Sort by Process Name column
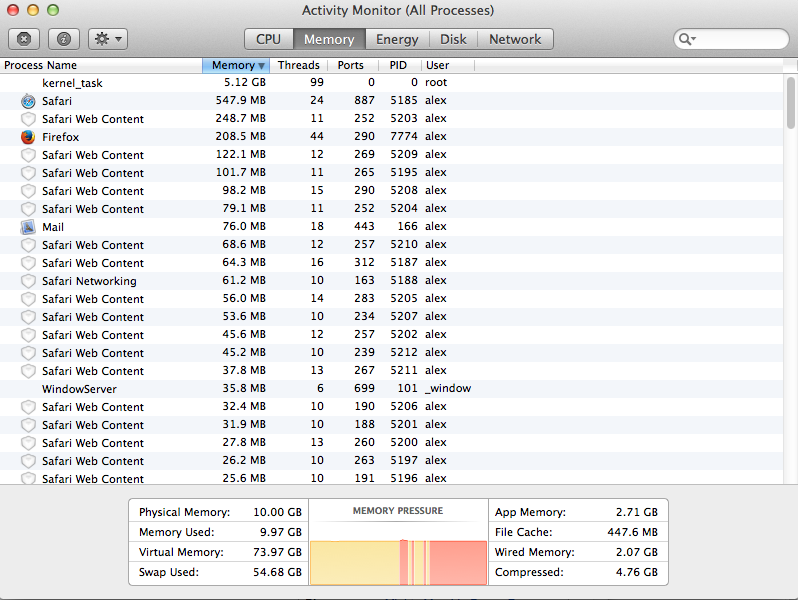Viewport: 798px width, 600px height. click(x=101, y=65)
